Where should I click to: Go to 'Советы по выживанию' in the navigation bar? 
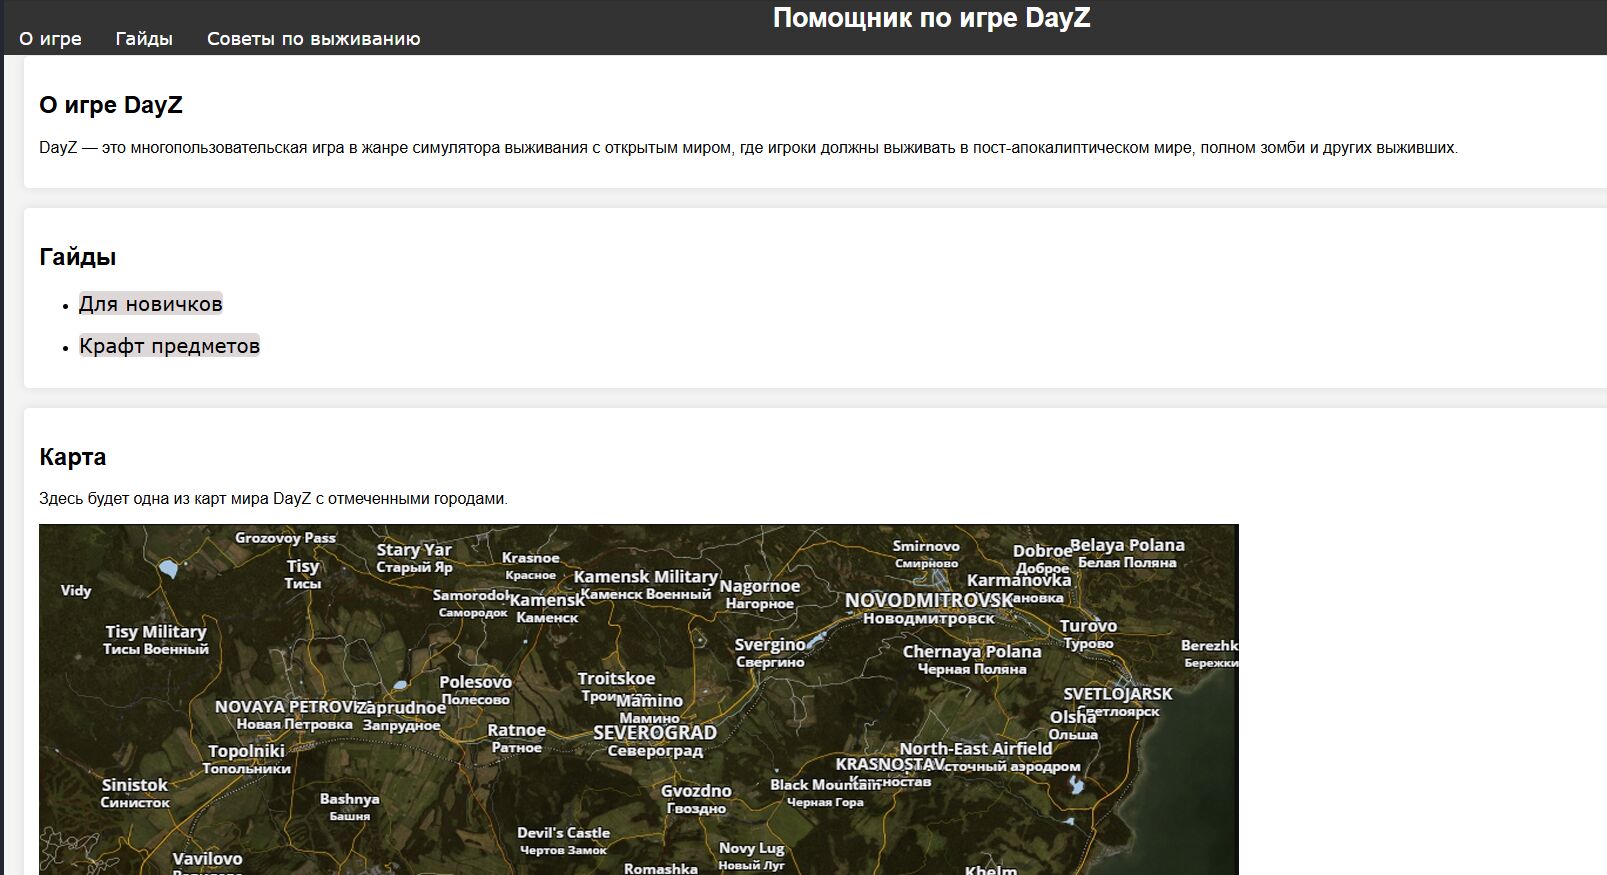313,39
